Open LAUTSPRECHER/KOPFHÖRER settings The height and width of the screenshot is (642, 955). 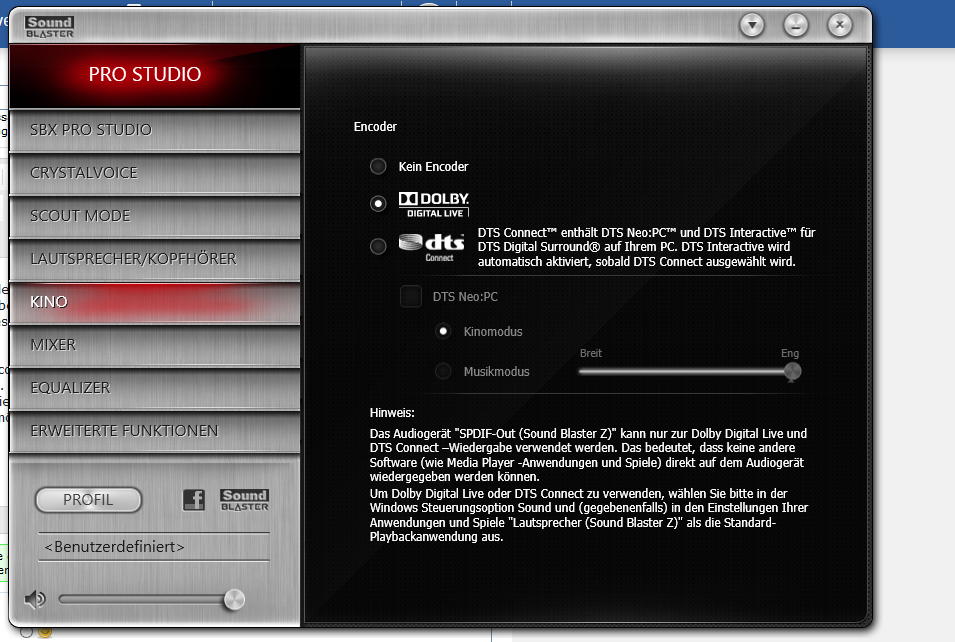(x=155, y=259)
